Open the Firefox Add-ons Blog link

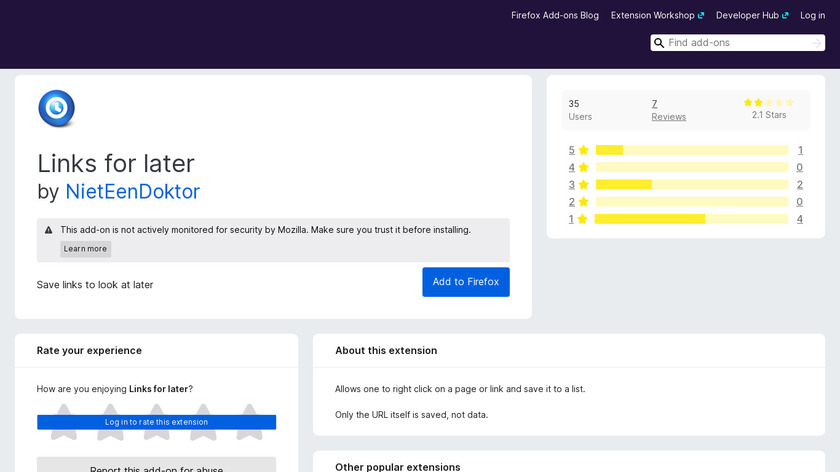(554, 15)
